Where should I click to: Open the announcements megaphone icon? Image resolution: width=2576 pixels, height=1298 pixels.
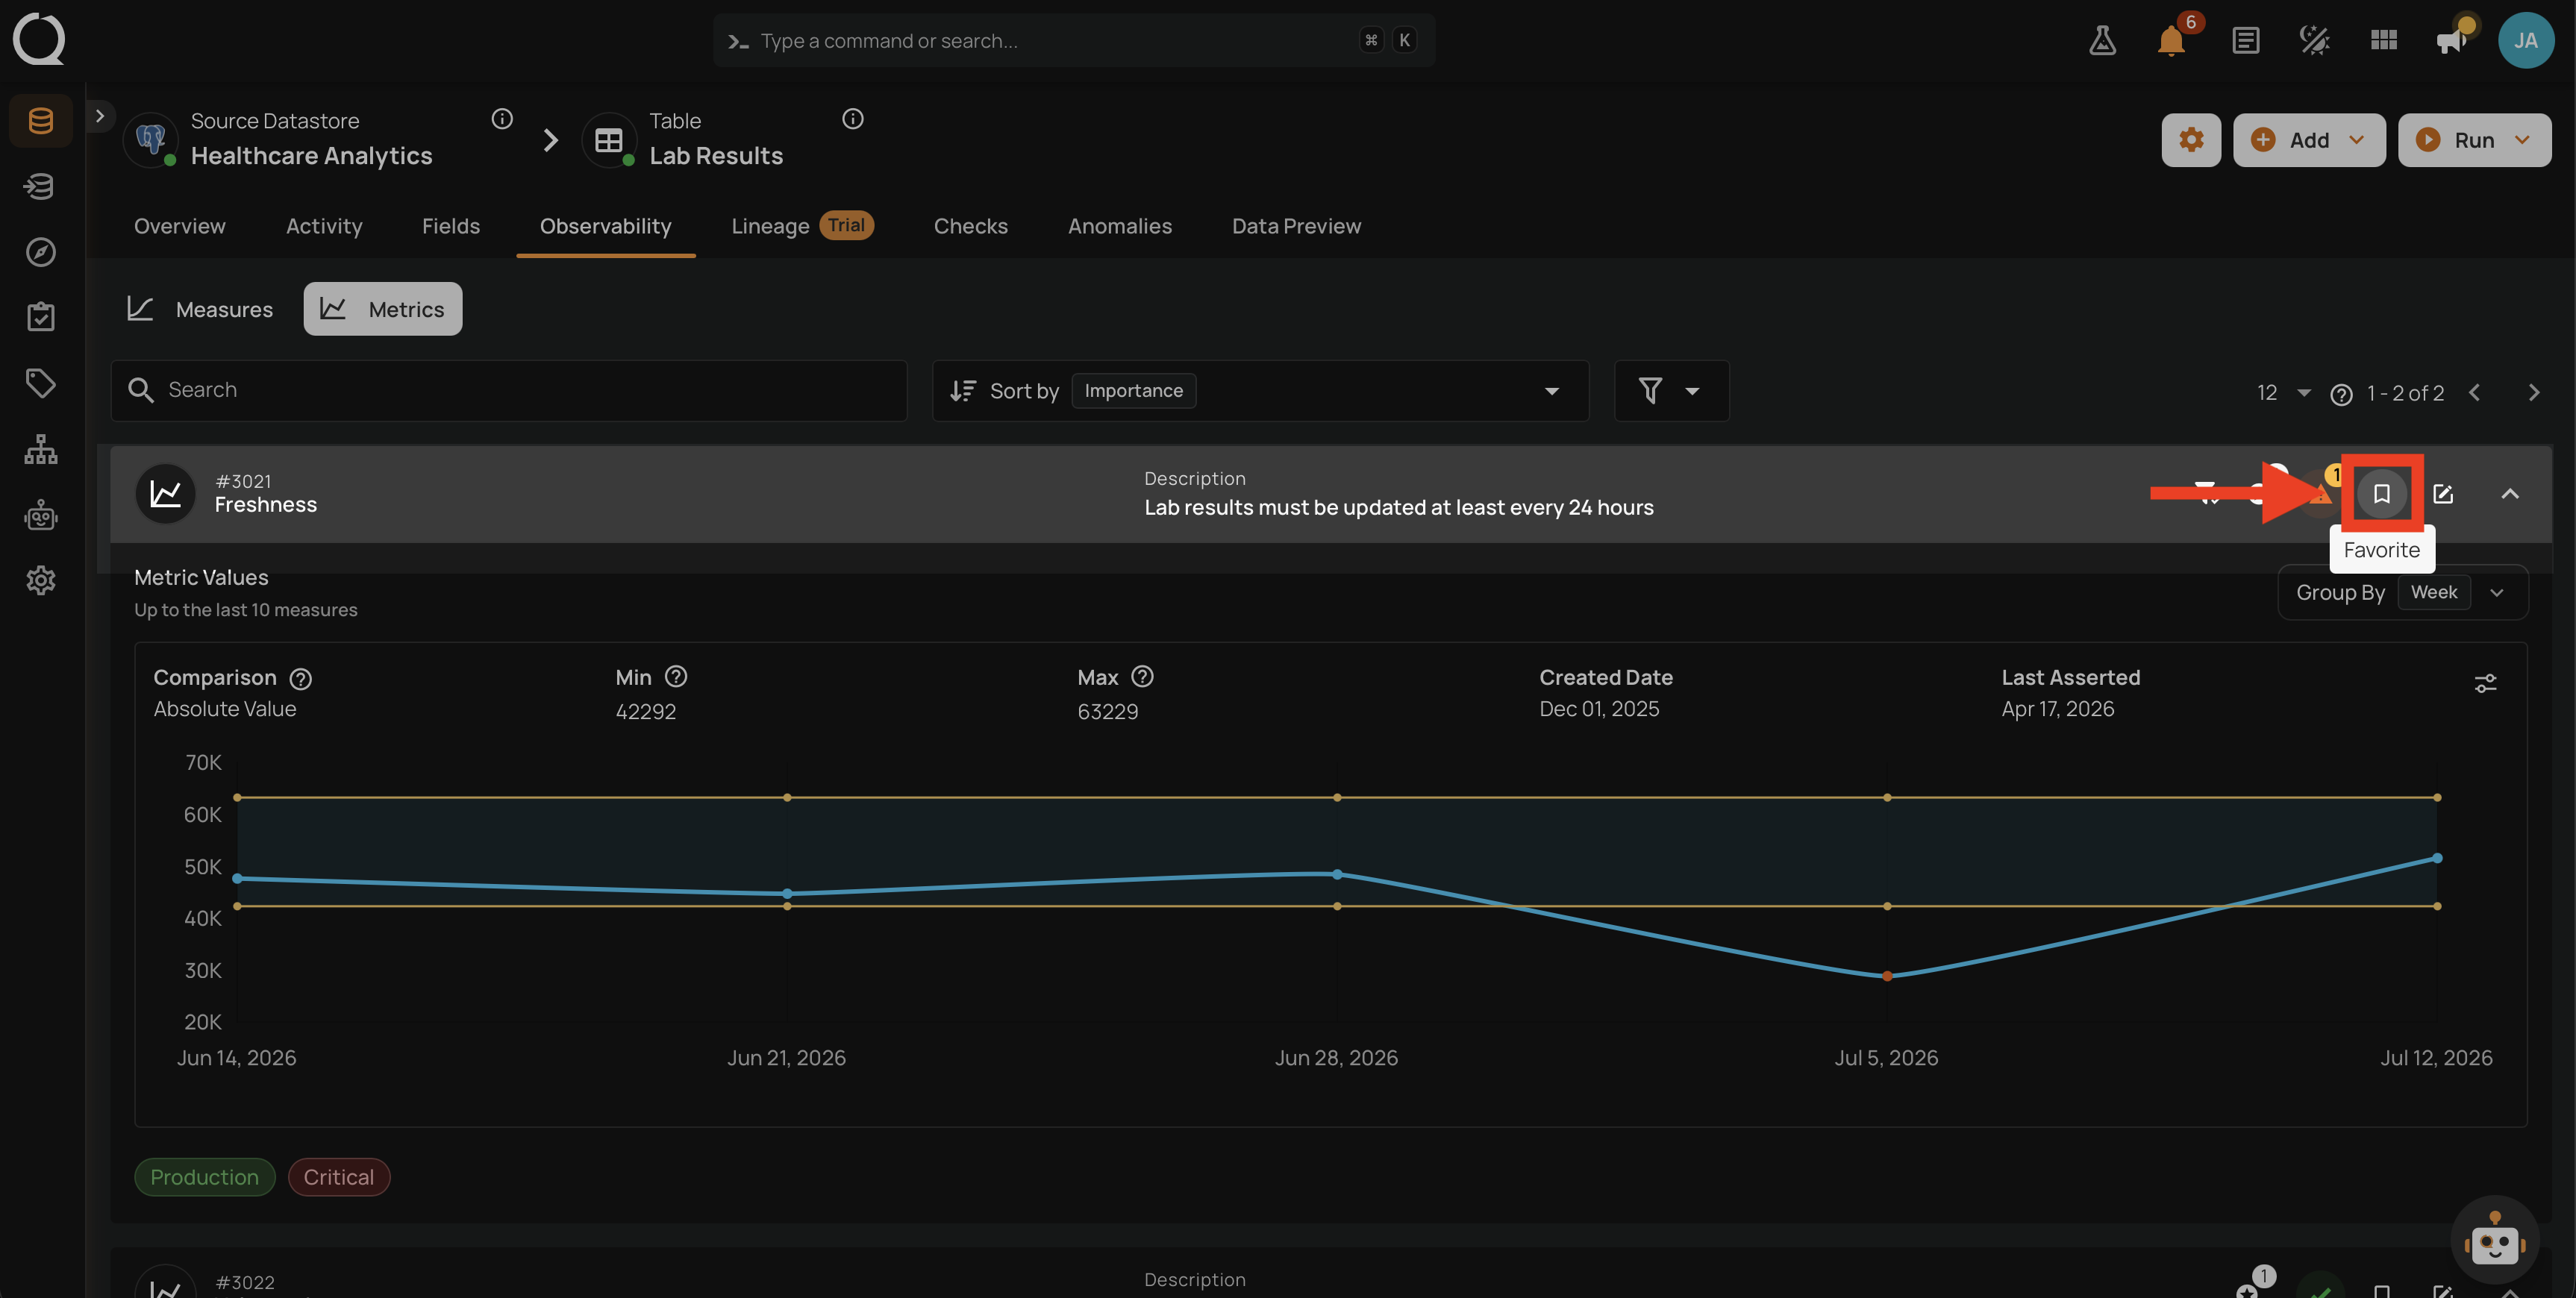[x=2451, y=41]
